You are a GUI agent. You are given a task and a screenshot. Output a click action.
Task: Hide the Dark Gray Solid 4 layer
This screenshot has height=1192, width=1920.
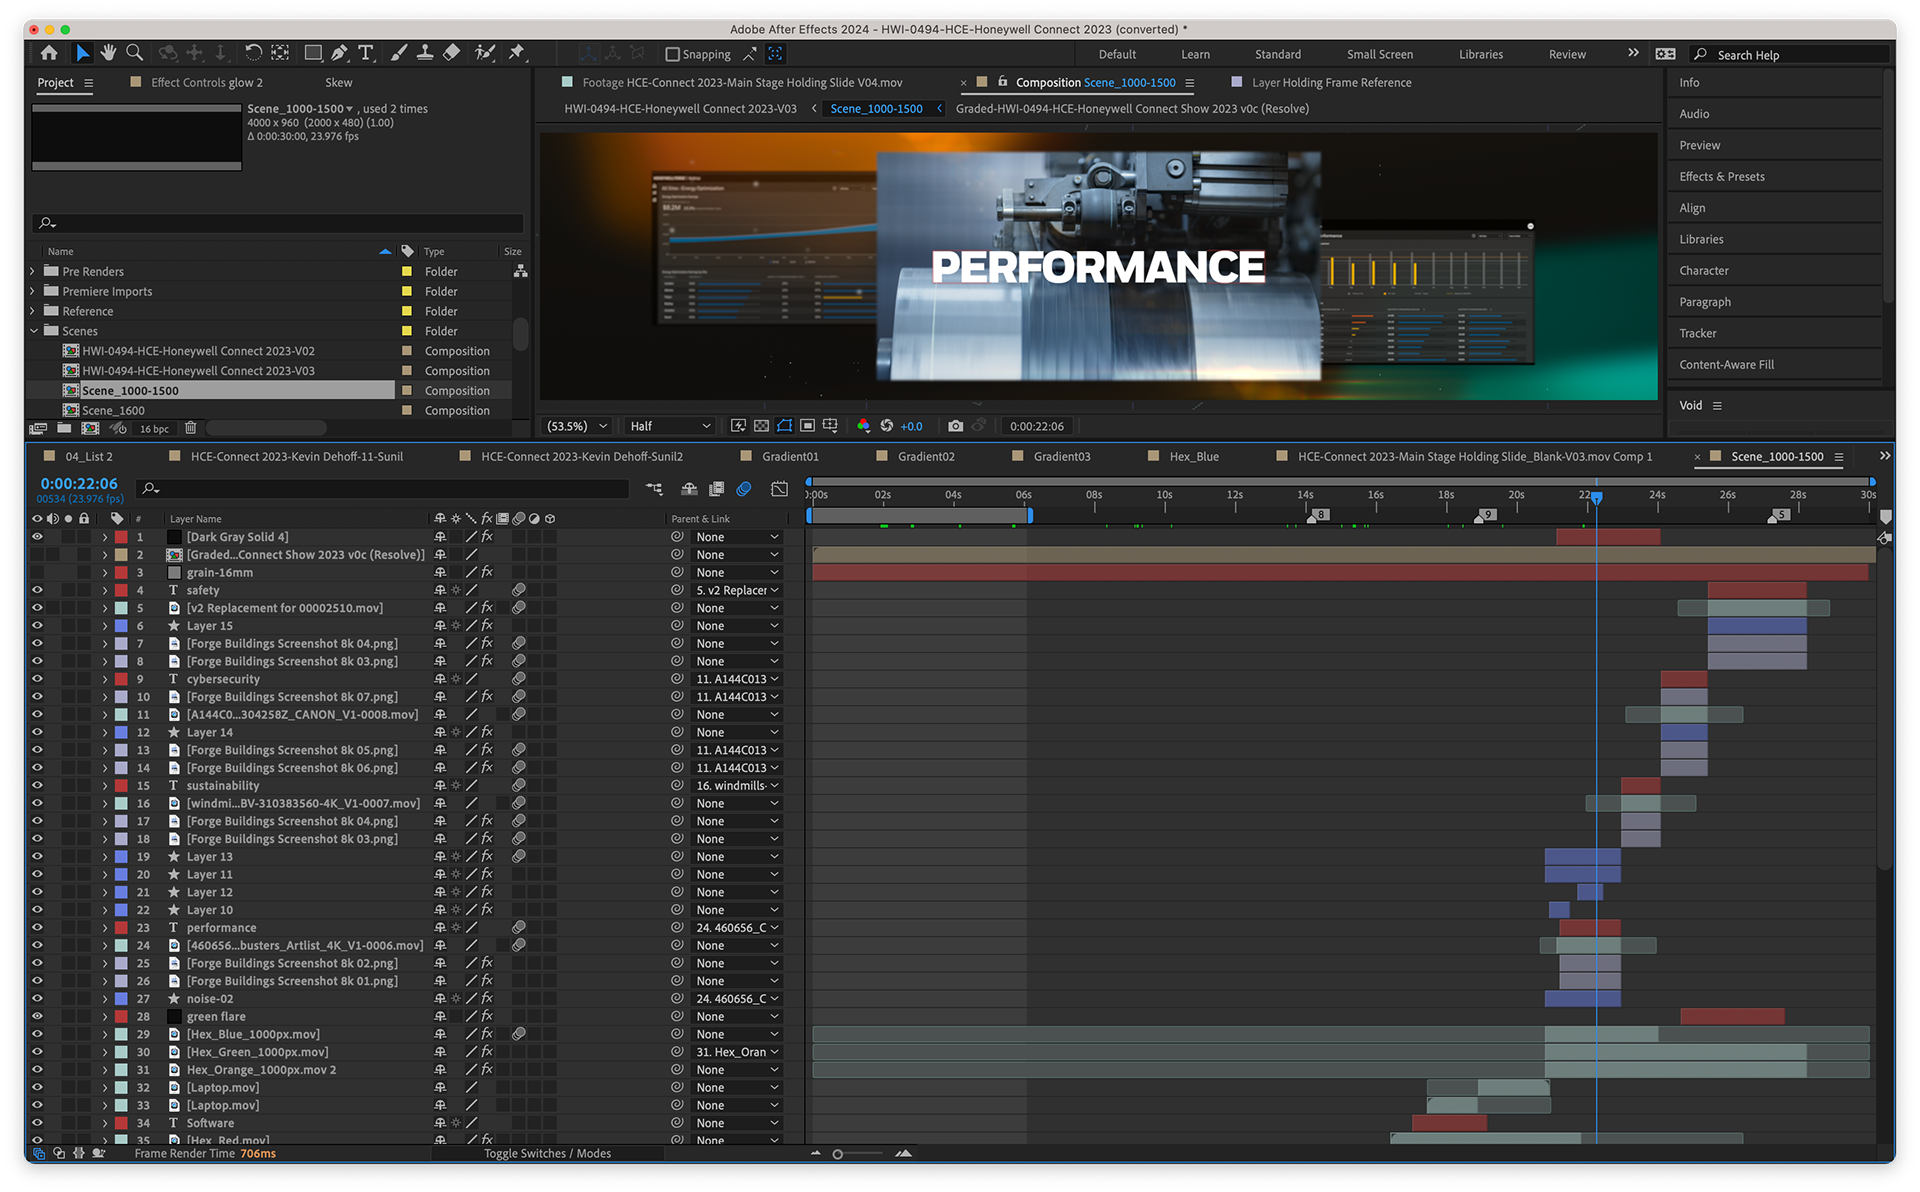(x=37, y=537)
